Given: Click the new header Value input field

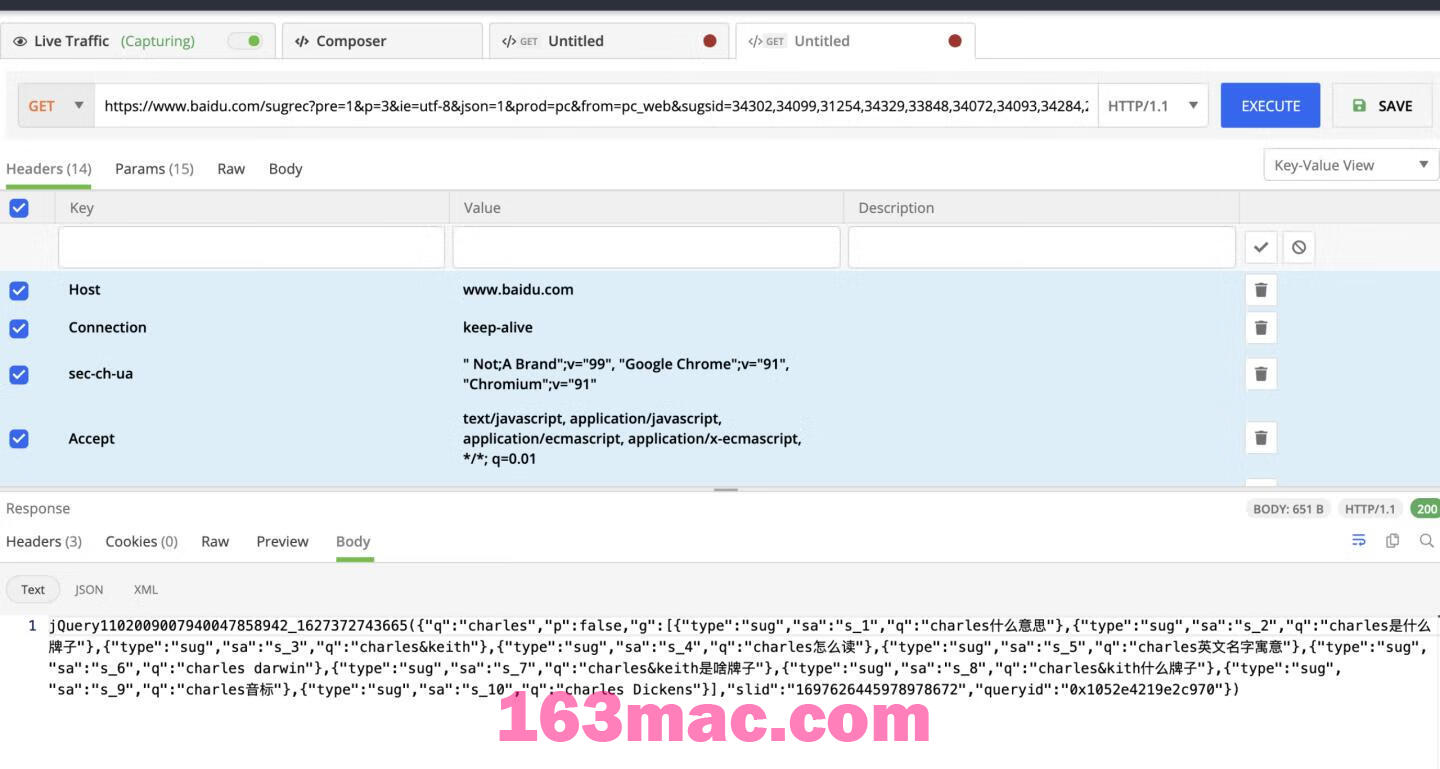Looking at the screenshot, I should pyautogui.click(x=646, y=247).
